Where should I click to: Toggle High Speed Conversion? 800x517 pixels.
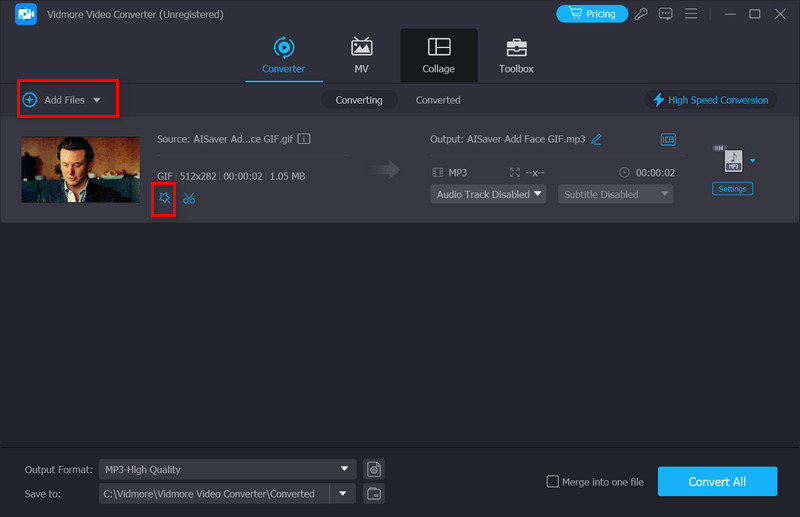pos(710,100)
